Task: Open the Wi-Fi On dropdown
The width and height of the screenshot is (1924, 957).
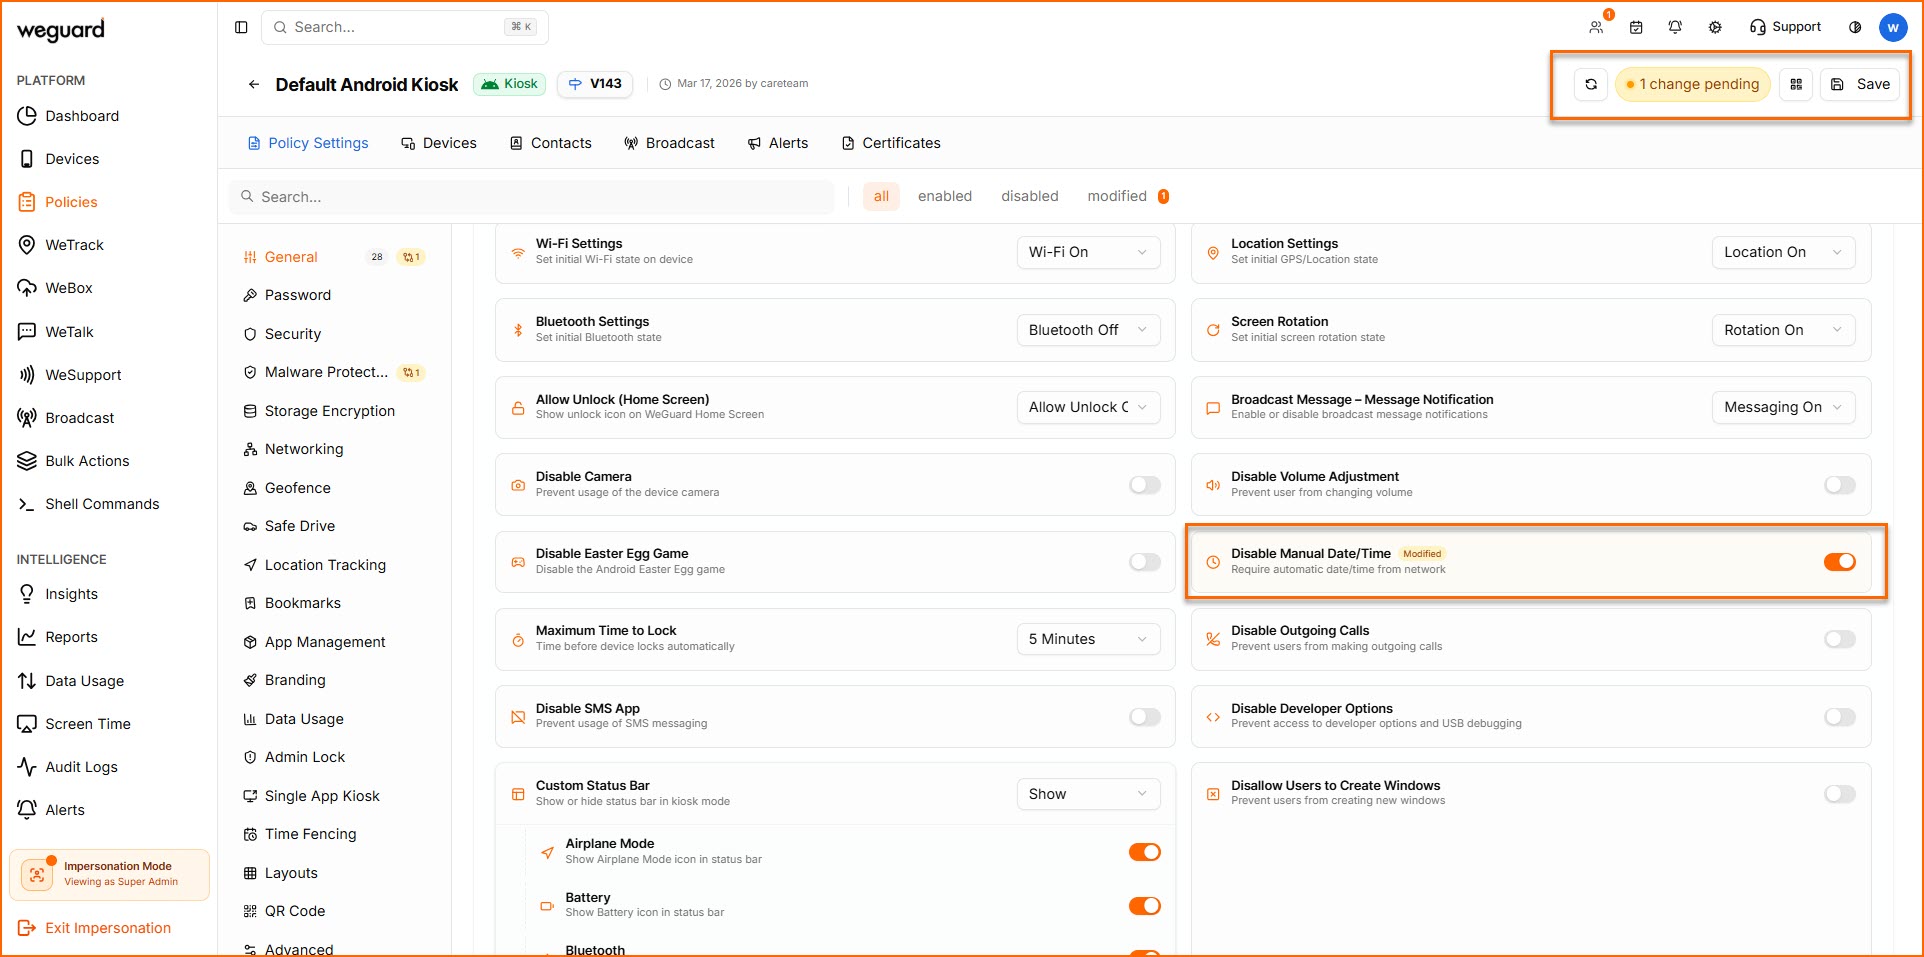Action: [1087, 252]
